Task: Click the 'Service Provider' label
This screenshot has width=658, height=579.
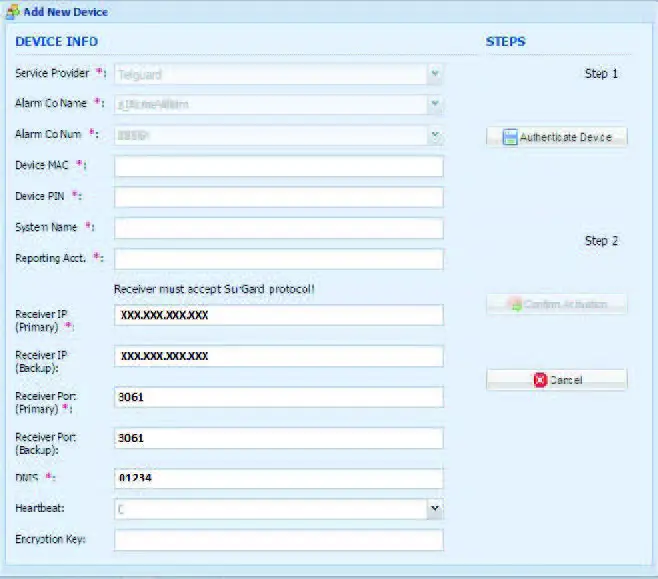Action: tap(52, 73)
